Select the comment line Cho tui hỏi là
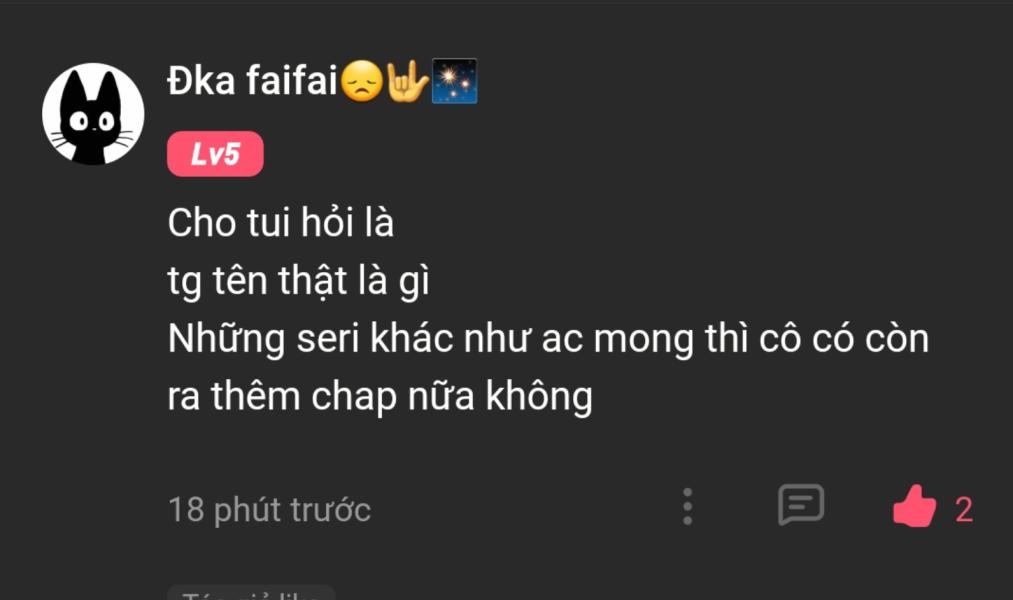This screenshot has height=600, width=1013. coord(280,223)
